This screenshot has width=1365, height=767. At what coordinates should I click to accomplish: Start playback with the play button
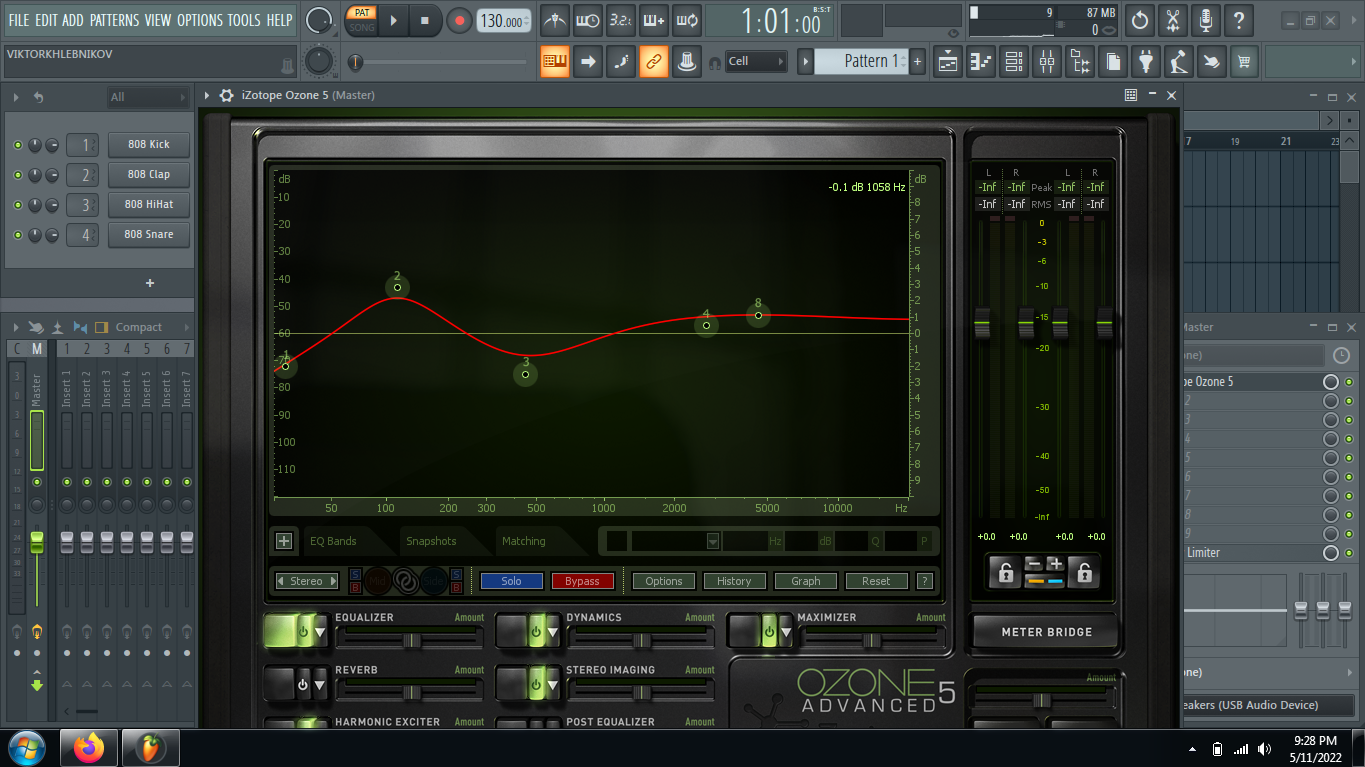(x=393, y=20)
